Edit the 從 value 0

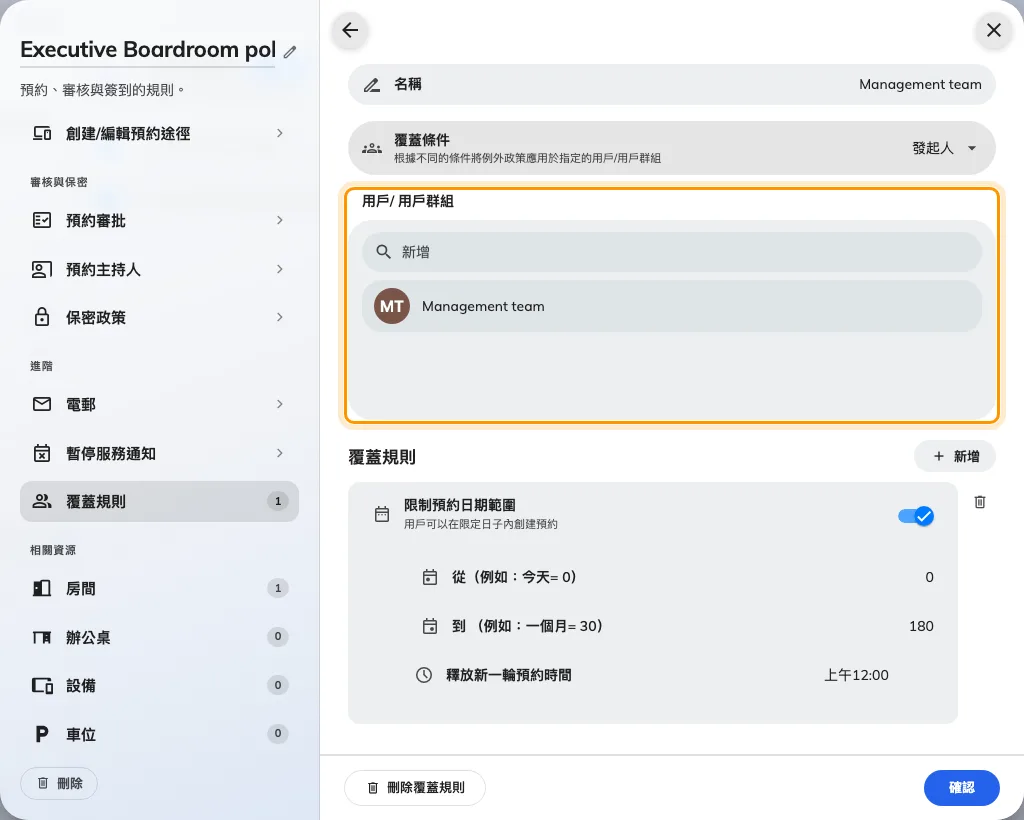[x=929, y=577]
